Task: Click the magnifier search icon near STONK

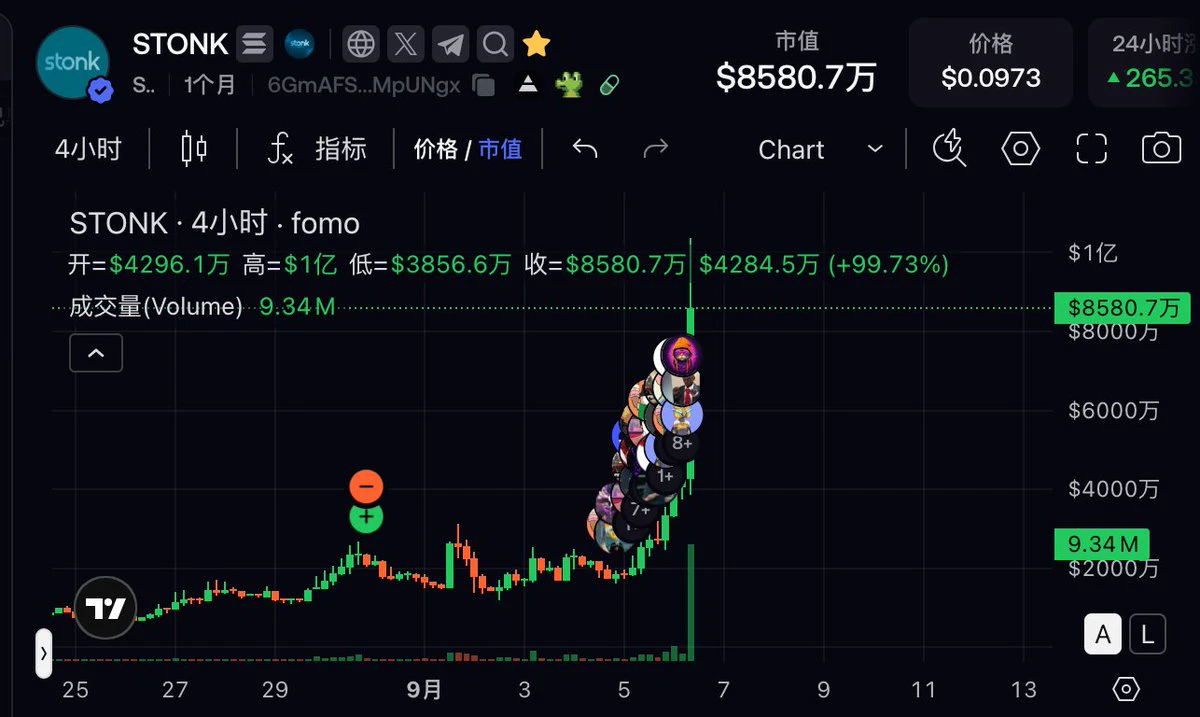Action: coord(494,44)
